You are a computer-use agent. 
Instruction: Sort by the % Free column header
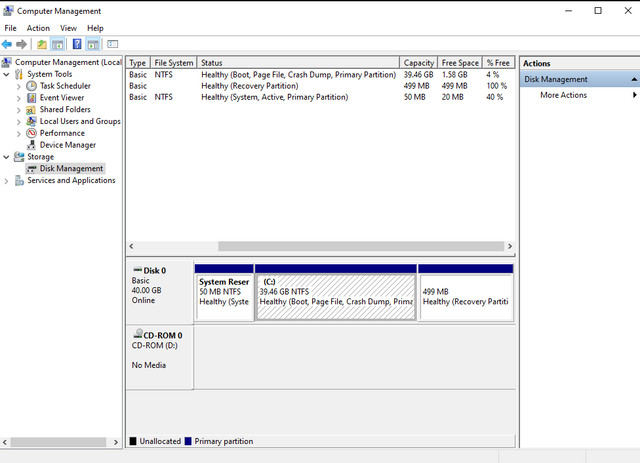tap(498, 63)
